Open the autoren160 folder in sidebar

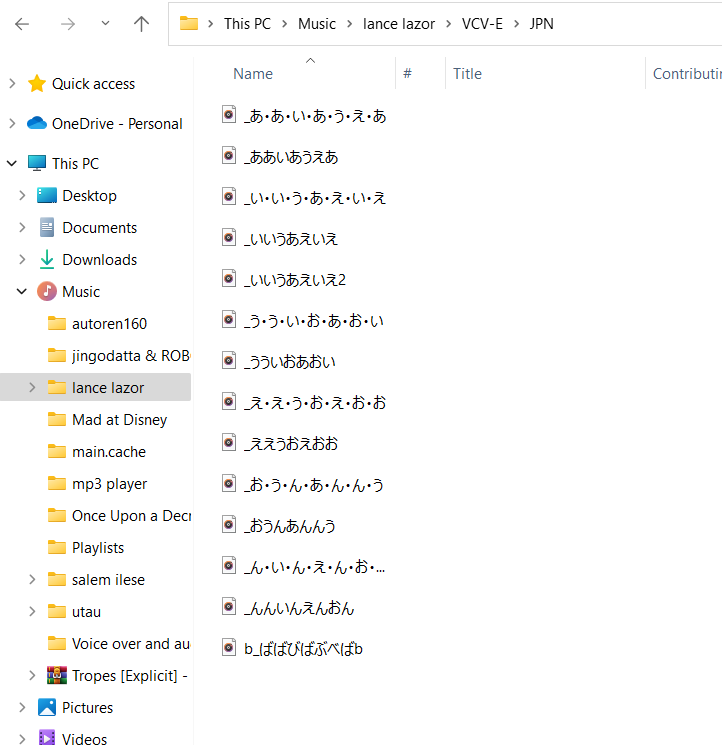tap(109, 324)
